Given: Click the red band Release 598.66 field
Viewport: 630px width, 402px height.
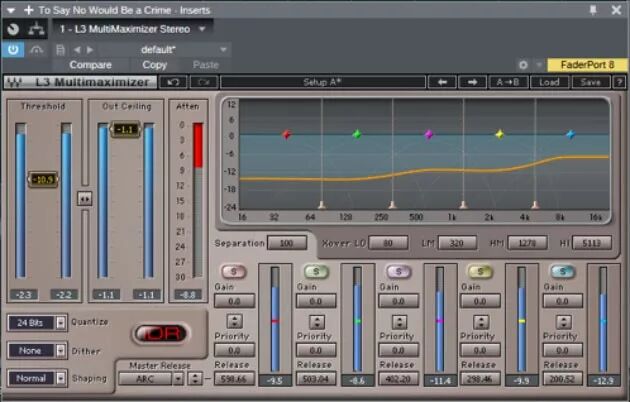Looking at the screenshot, I should point(234,379).
